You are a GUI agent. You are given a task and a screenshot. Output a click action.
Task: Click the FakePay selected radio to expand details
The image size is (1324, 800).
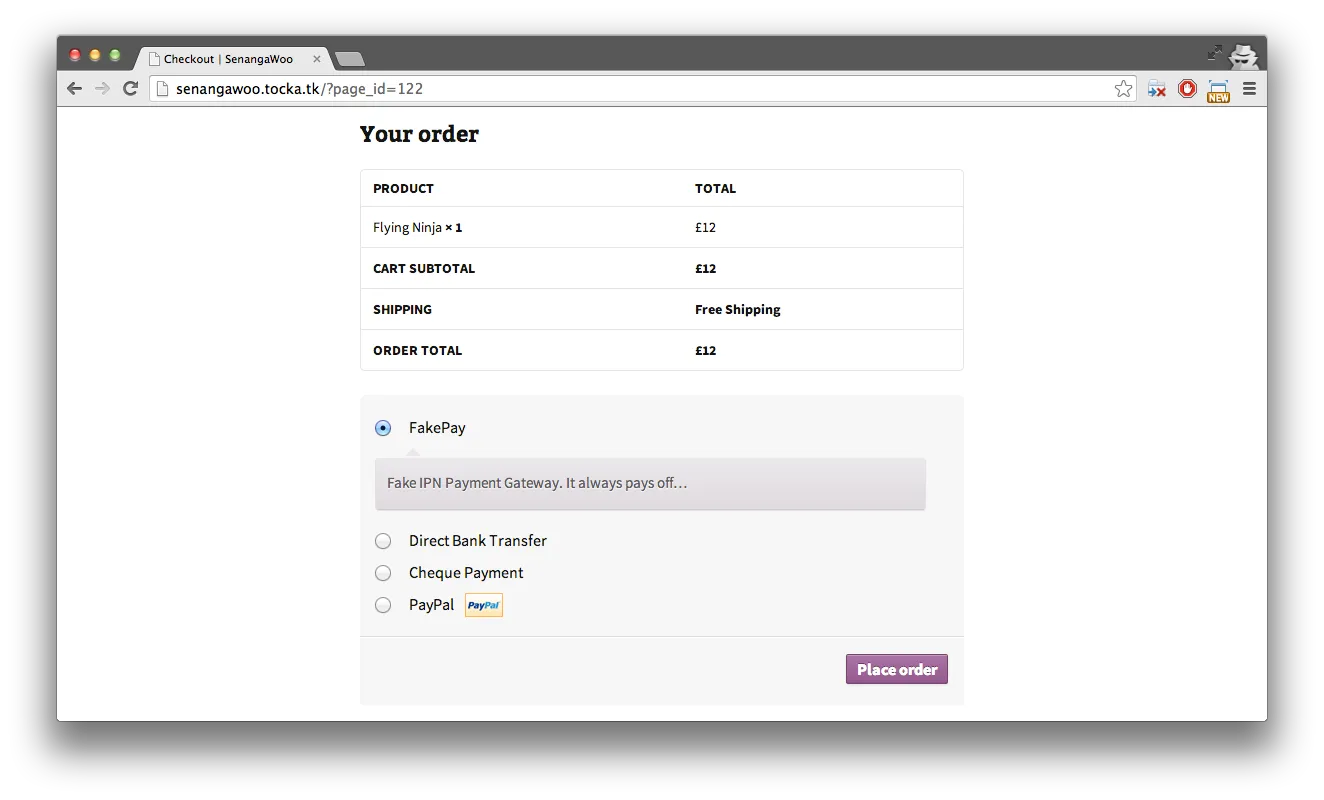pos(383,427)
